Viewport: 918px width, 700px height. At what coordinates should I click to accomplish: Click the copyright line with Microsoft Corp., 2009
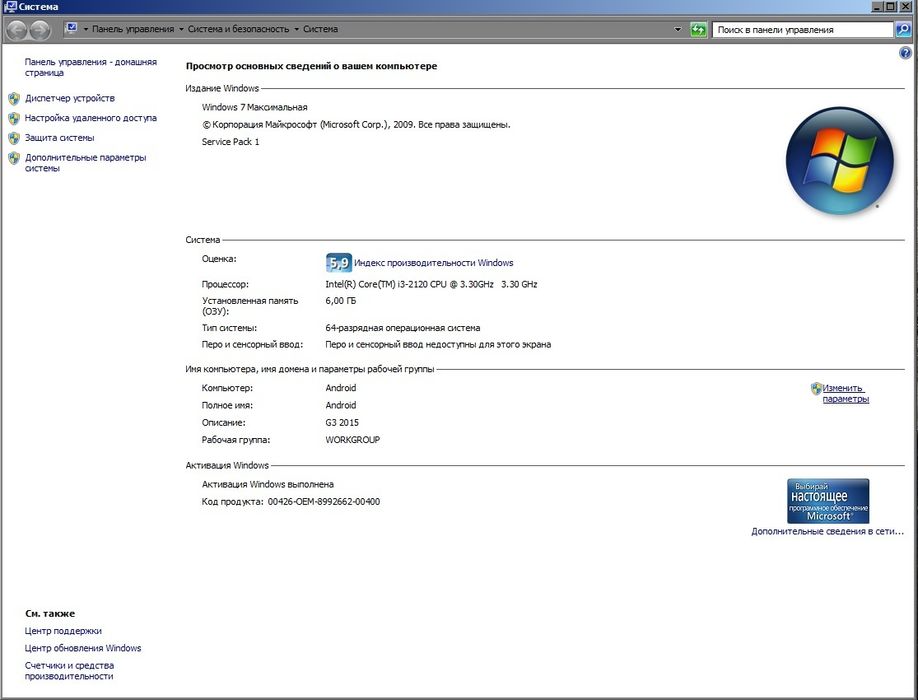[x=356, y=125]
